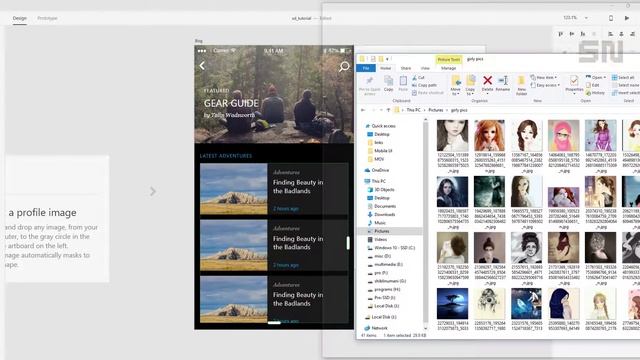Click Pictures in the address breadcrumb
This screenshot has width=640, height=360.
coord(436,110)
